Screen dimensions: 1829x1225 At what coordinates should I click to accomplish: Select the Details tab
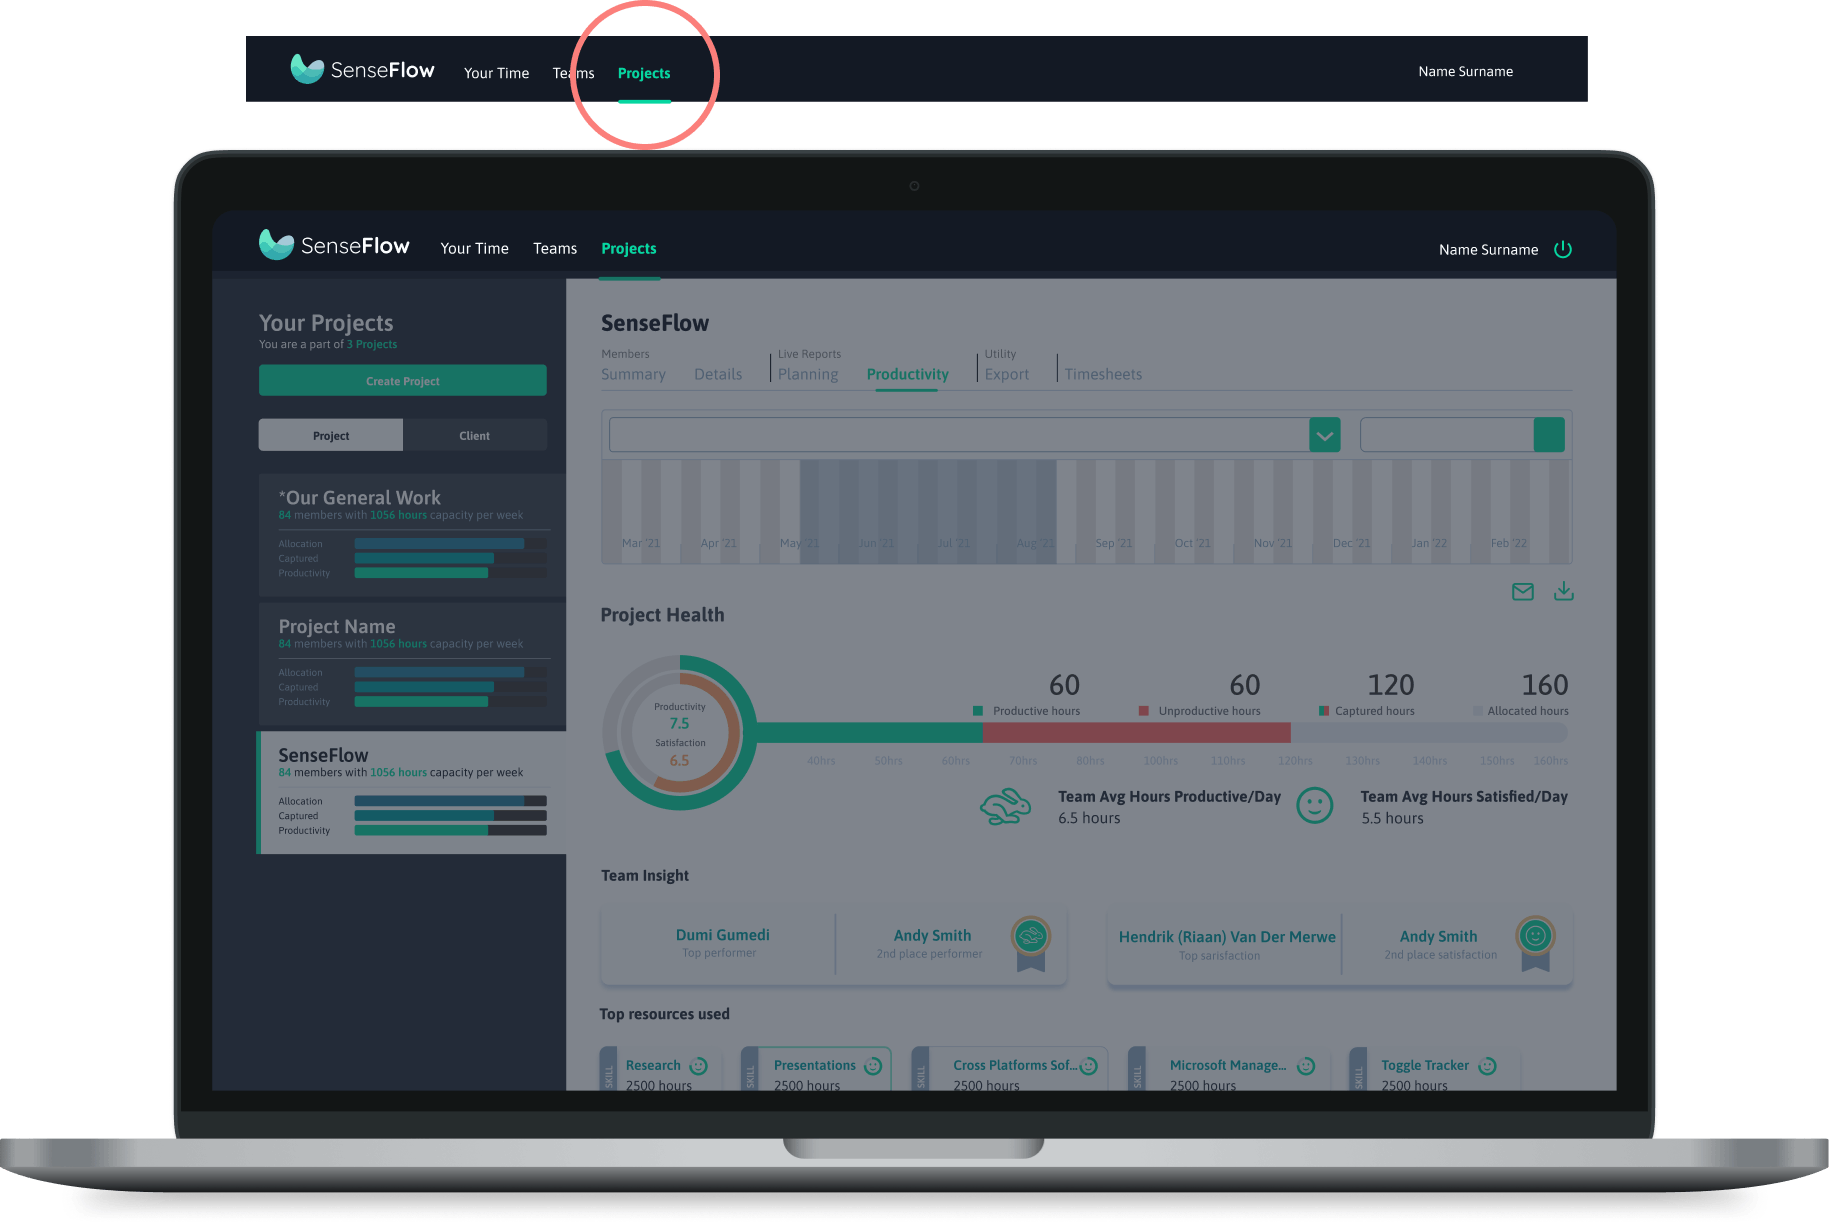click(718, 374)
